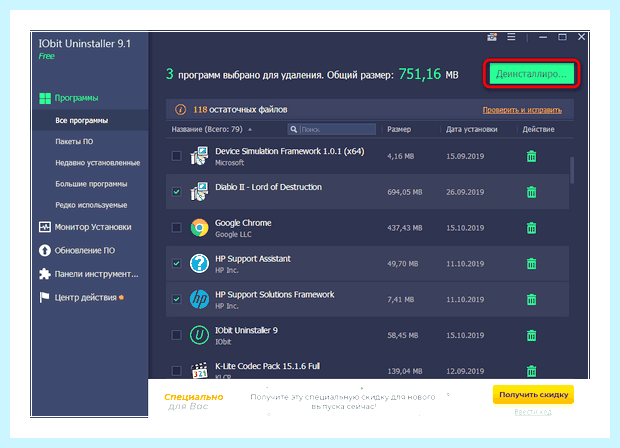Click trash icon for Diablo II row
Viewport: 620px width, 448px height.
click(531, 192)
